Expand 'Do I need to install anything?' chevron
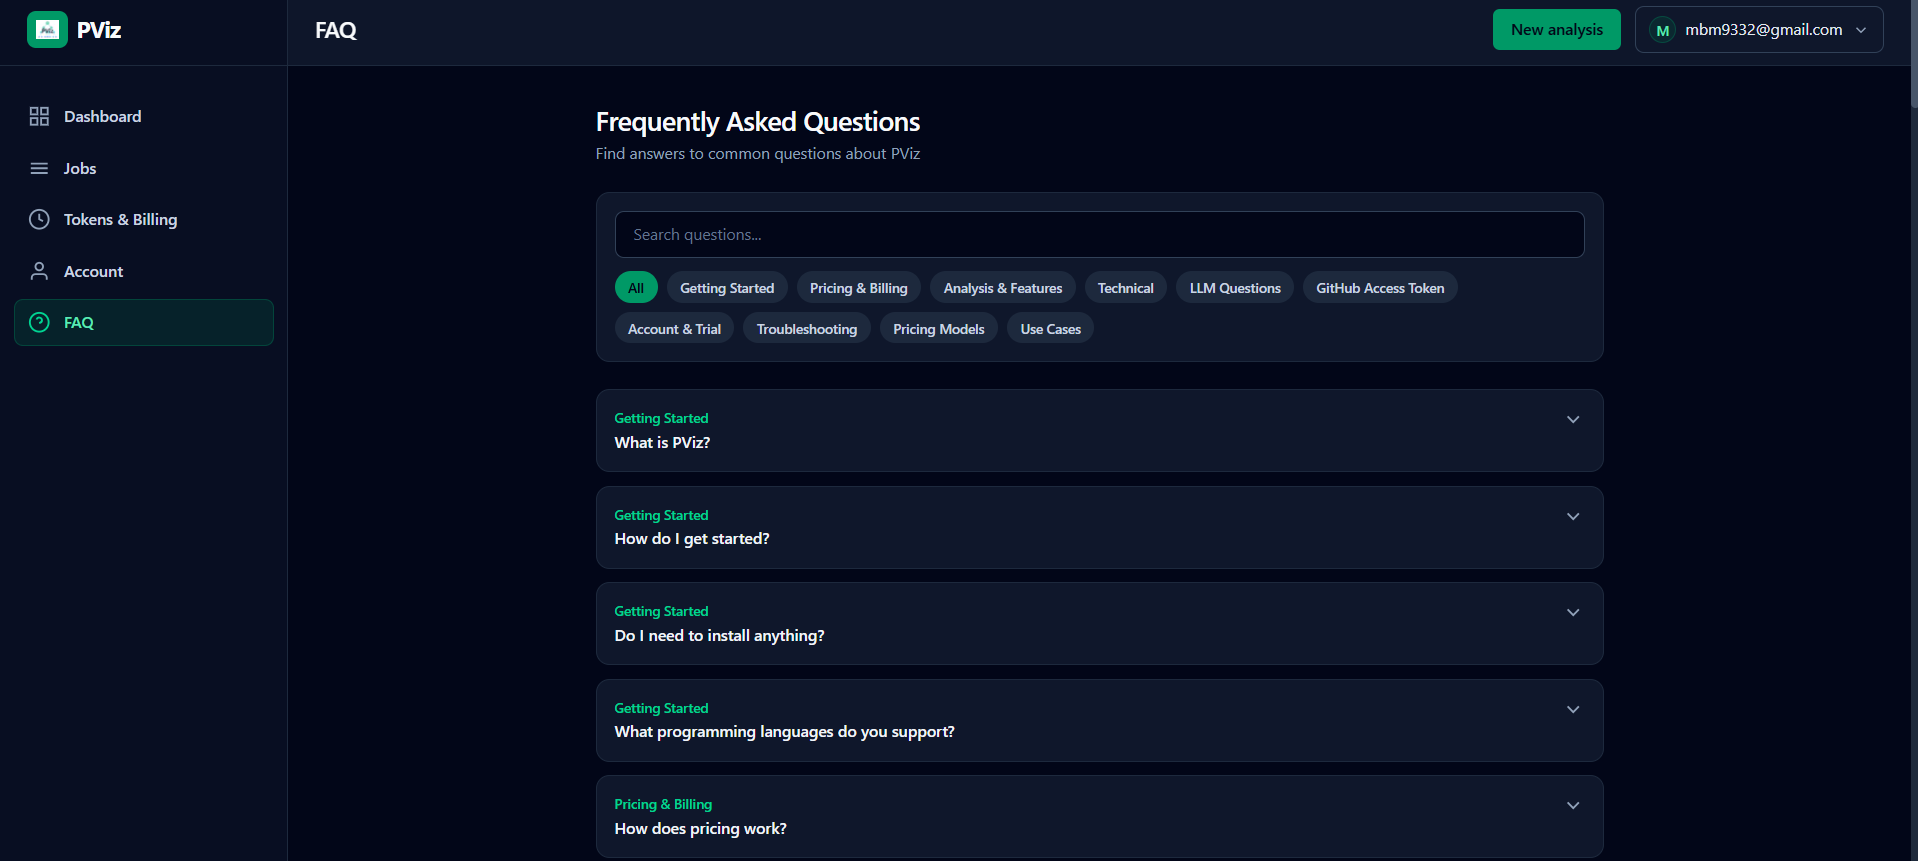This screenshot has height=861, width=1918. coord(1572,612)
